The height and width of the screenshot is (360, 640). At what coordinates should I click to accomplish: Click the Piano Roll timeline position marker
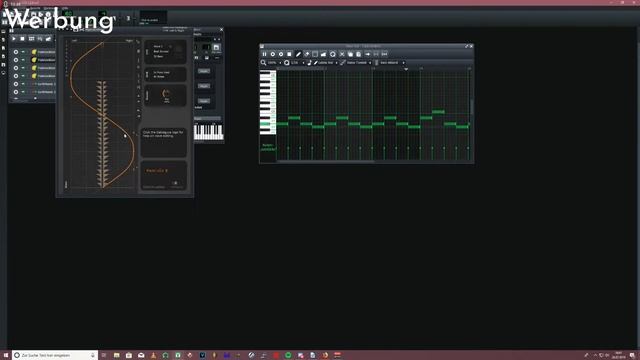click(x=406, y=69)
